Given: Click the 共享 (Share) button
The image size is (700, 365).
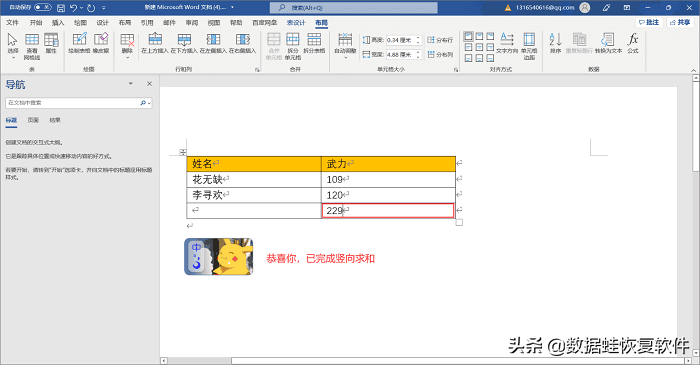Looking at the screenshot, I should tap(680, 22).
